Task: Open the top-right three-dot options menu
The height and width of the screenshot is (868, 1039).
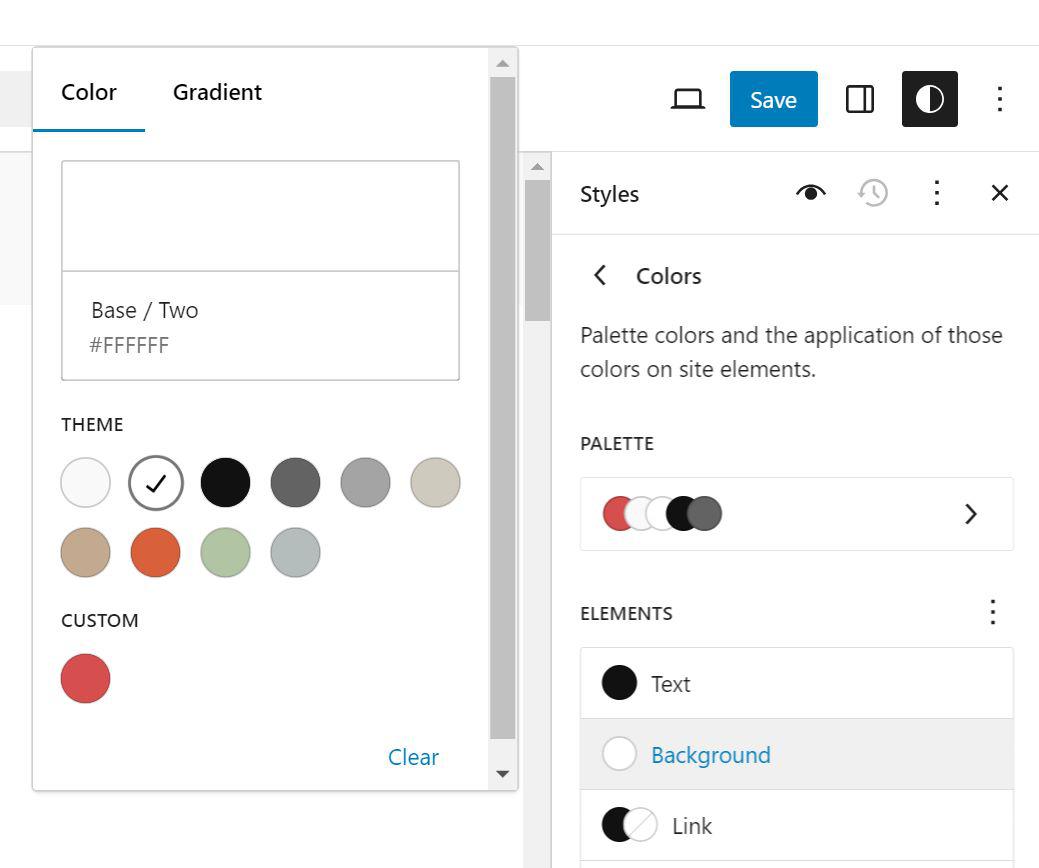Action: 999,99
